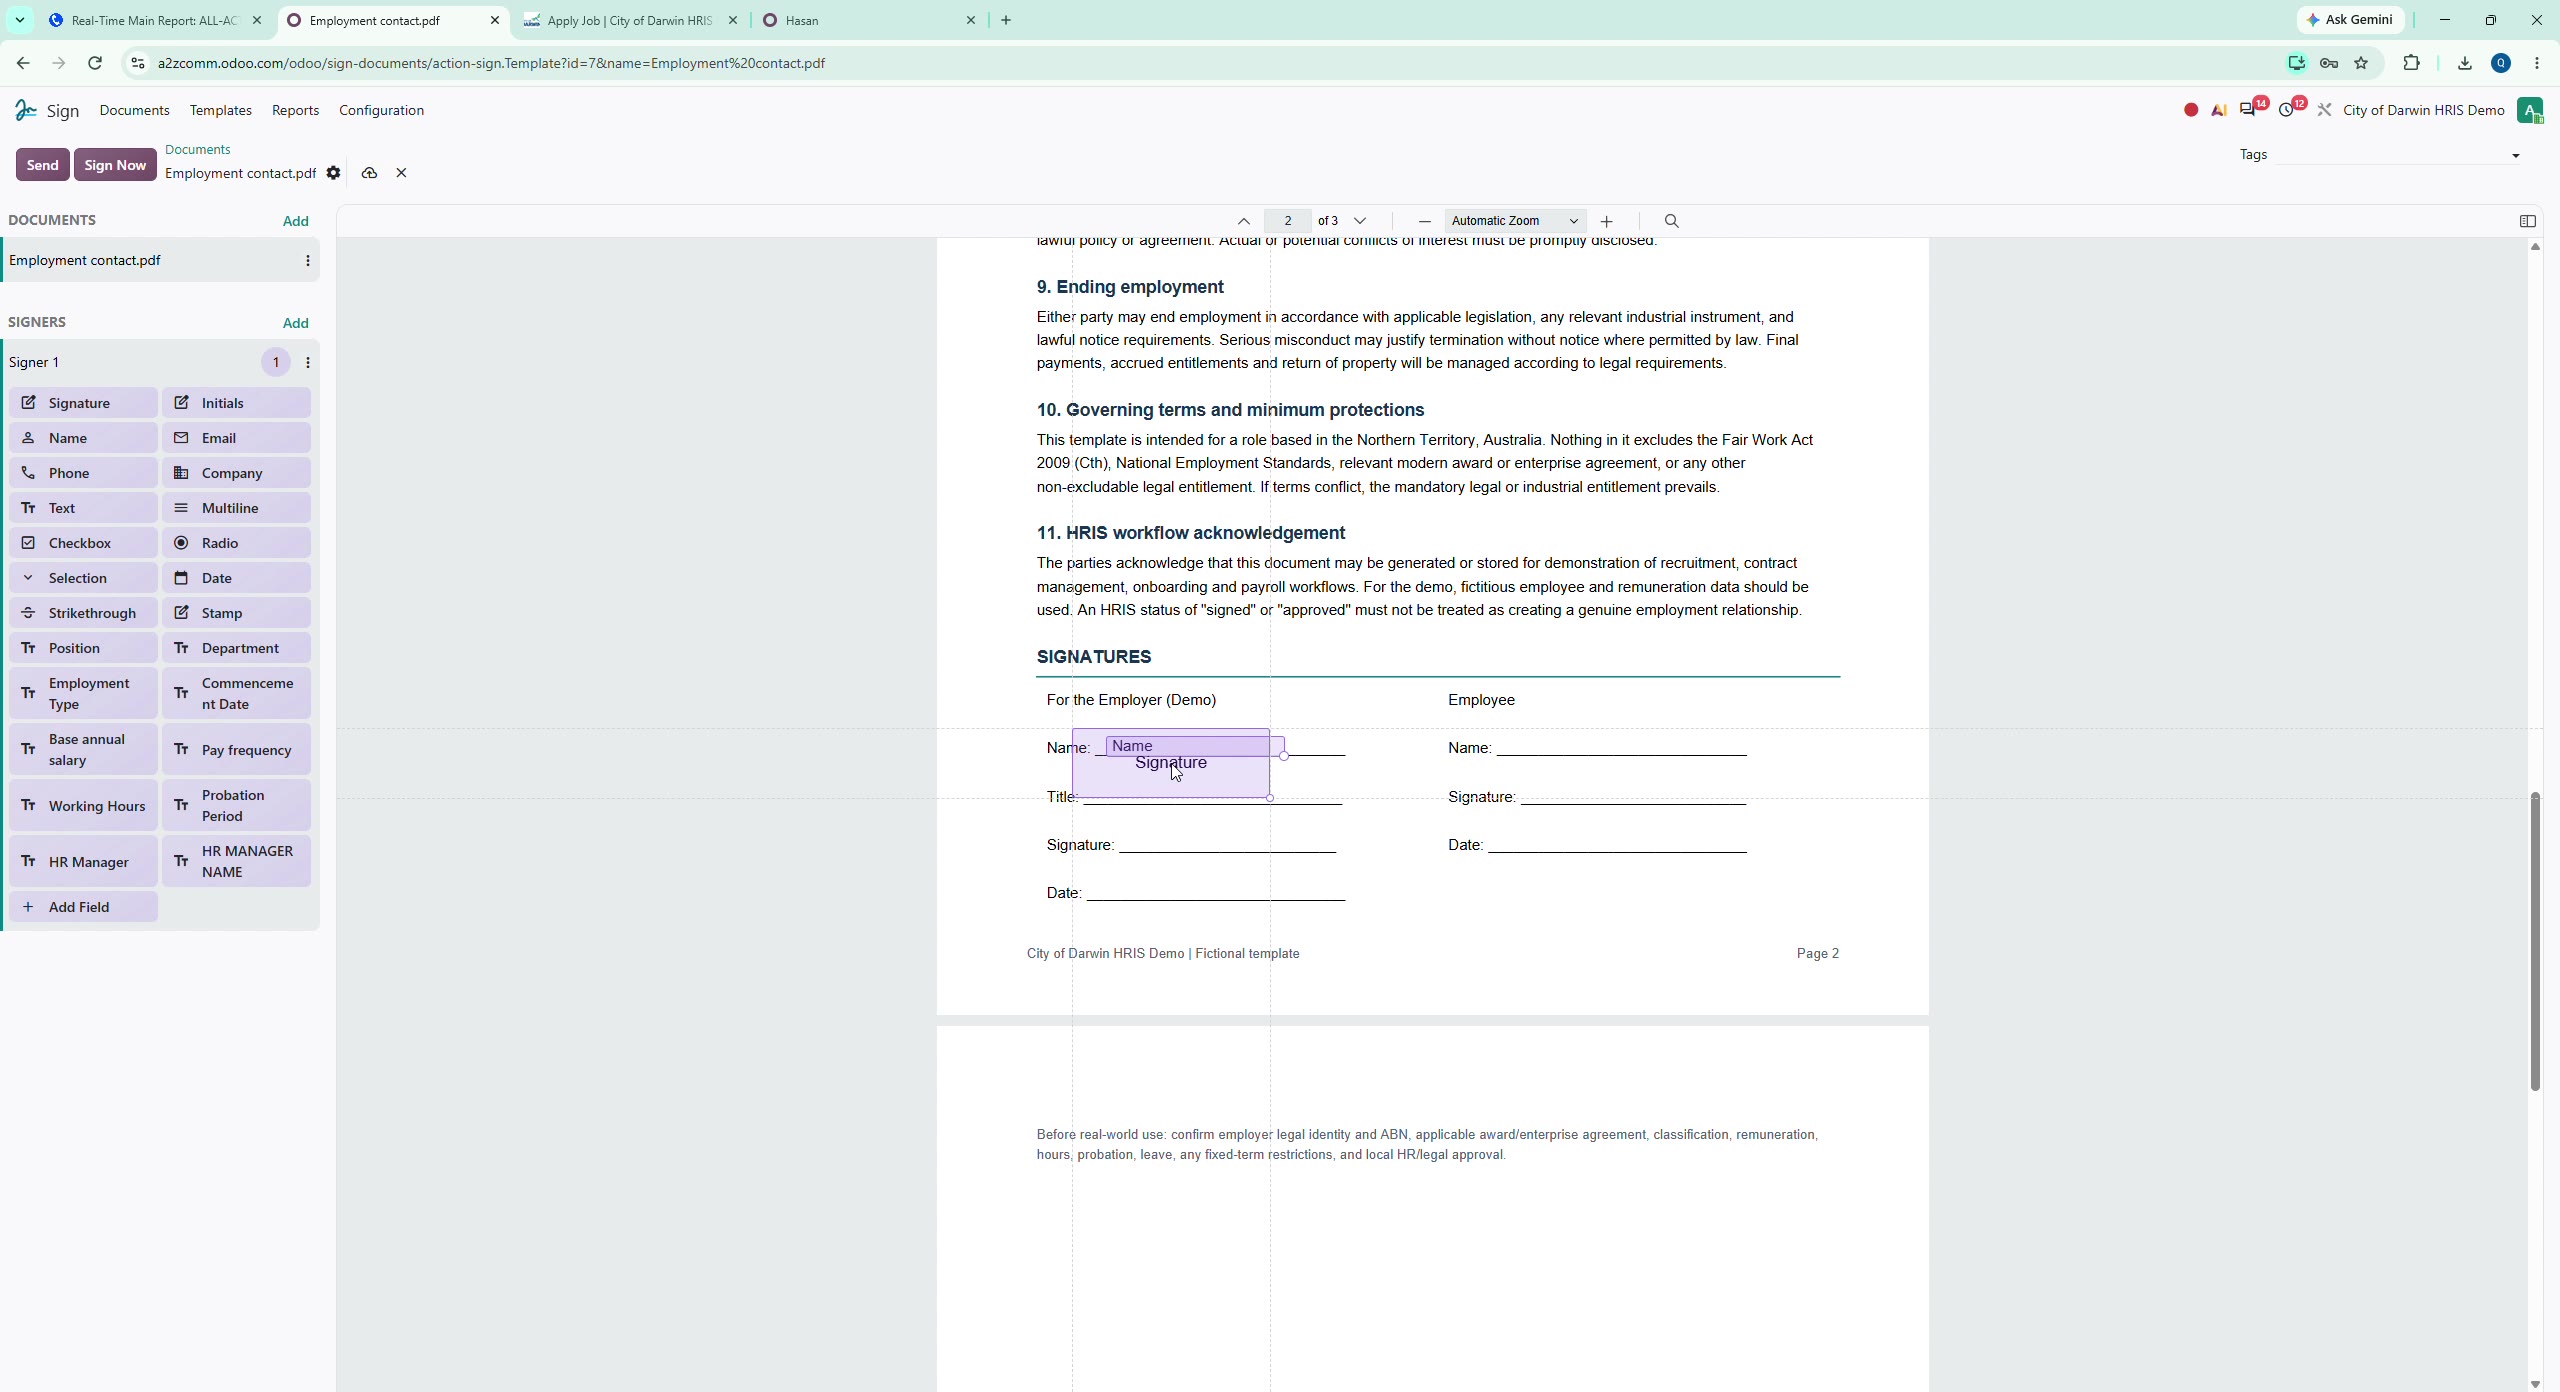This screenshot has width=2560, height=1392.
Task: Click the Send button
Action: click(43, 165)
